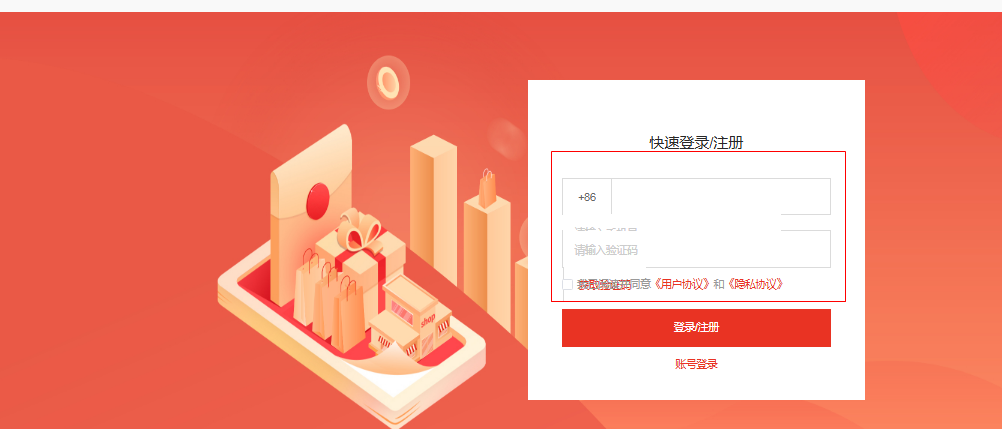Click the faded translucent coin bubble
1002x429 pixels.
click(507, 139)
